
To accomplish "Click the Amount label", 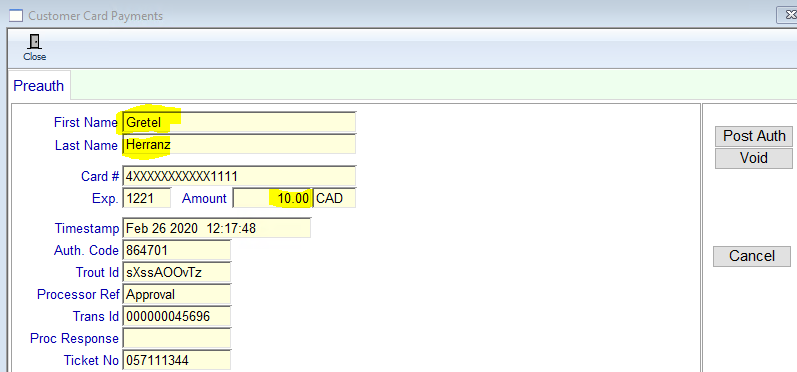I will coord(204,199).
